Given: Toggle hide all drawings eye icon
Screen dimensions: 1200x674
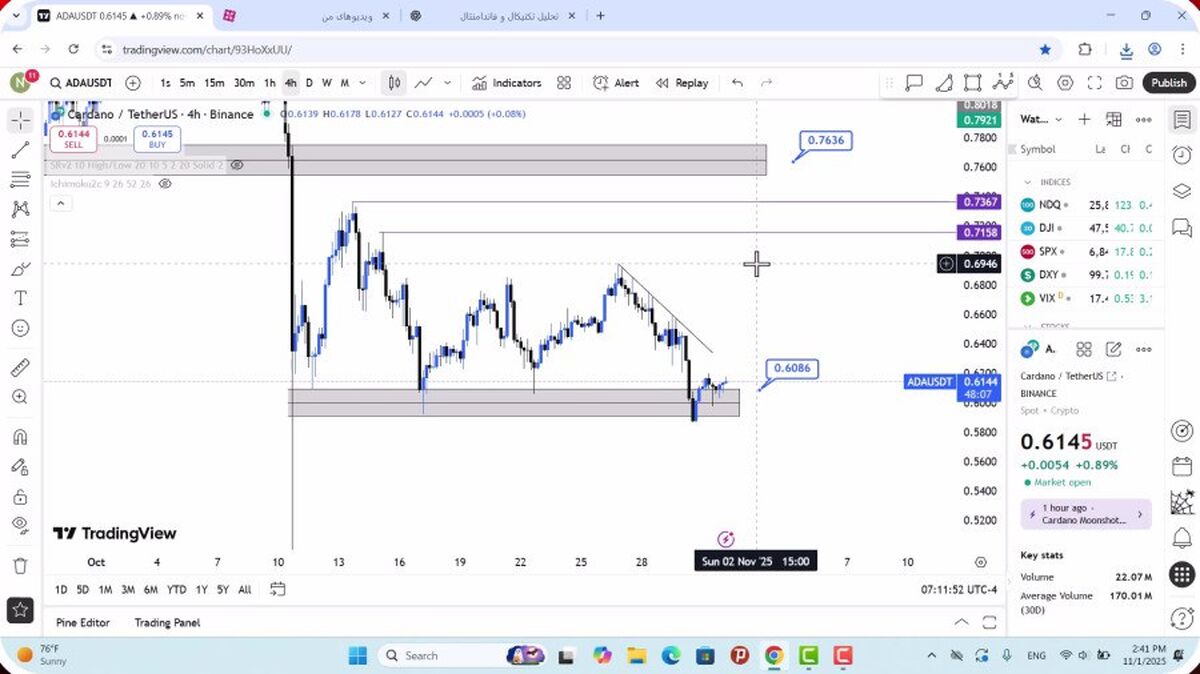Looking at the screenshot, I should pos(20,525).
